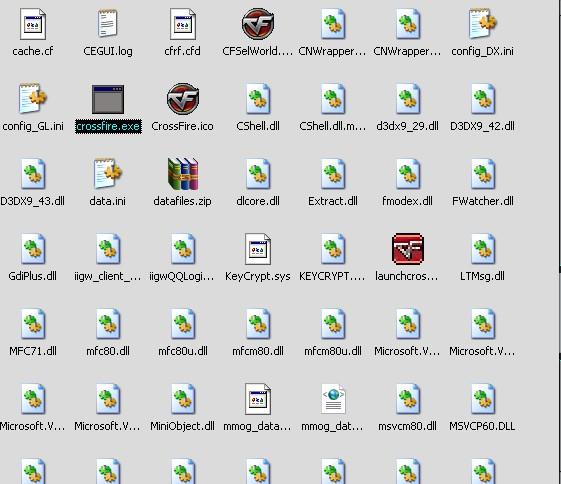Viewport: 561px width, 484px height.
Task: Select the FWatcher.dll file icon
Action: click(x=483, y=174)
